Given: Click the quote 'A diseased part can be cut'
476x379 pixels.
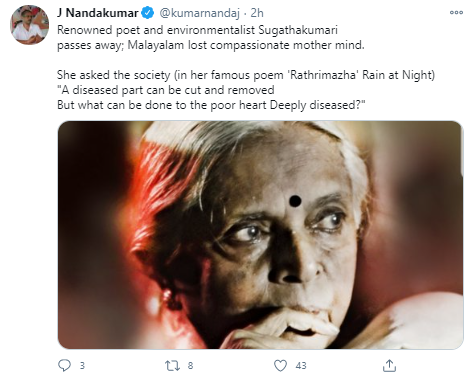Looking at the screenshot, I should 166,90.
